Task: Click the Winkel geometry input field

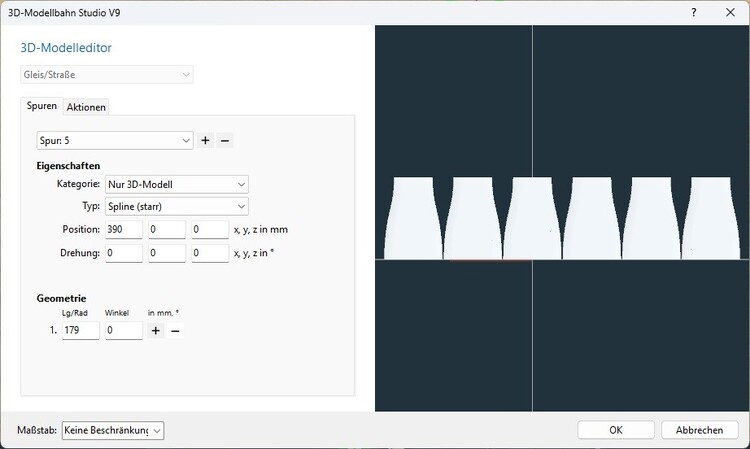Action: click(124, 330)
